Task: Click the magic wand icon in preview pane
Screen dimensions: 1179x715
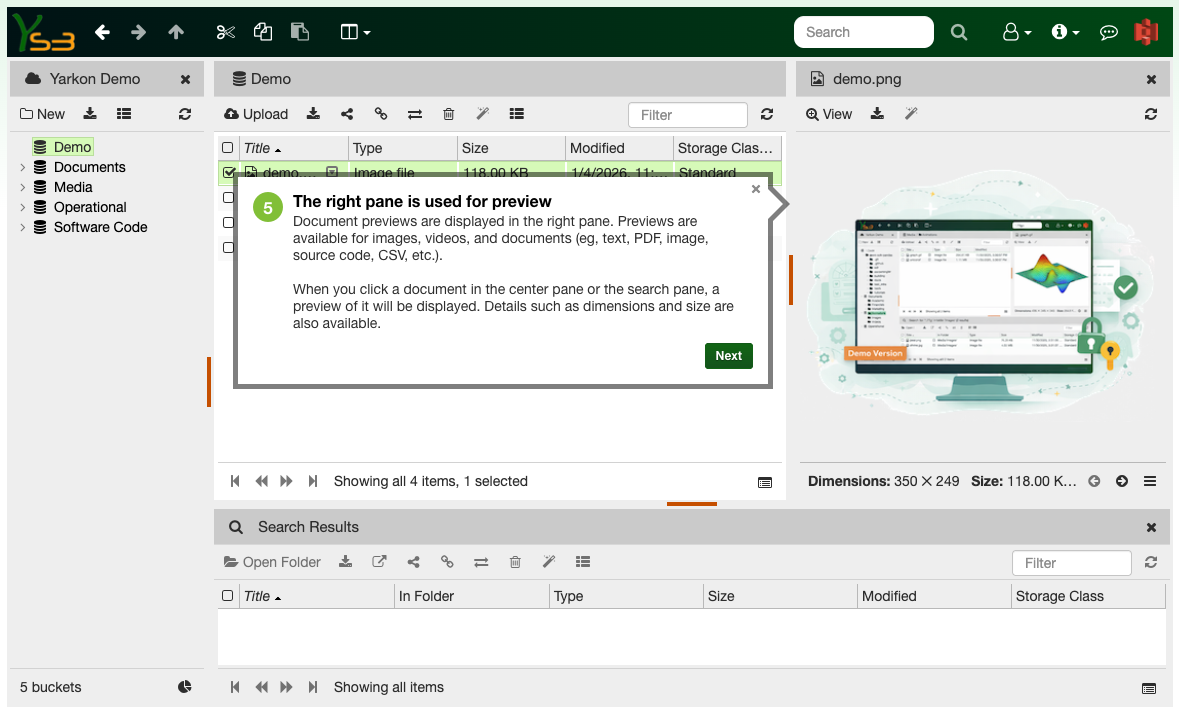Action: point(911,114)
